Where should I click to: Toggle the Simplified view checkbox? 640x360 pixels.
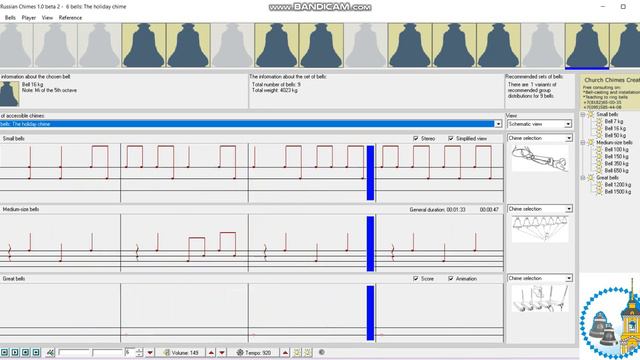(451, 138)
